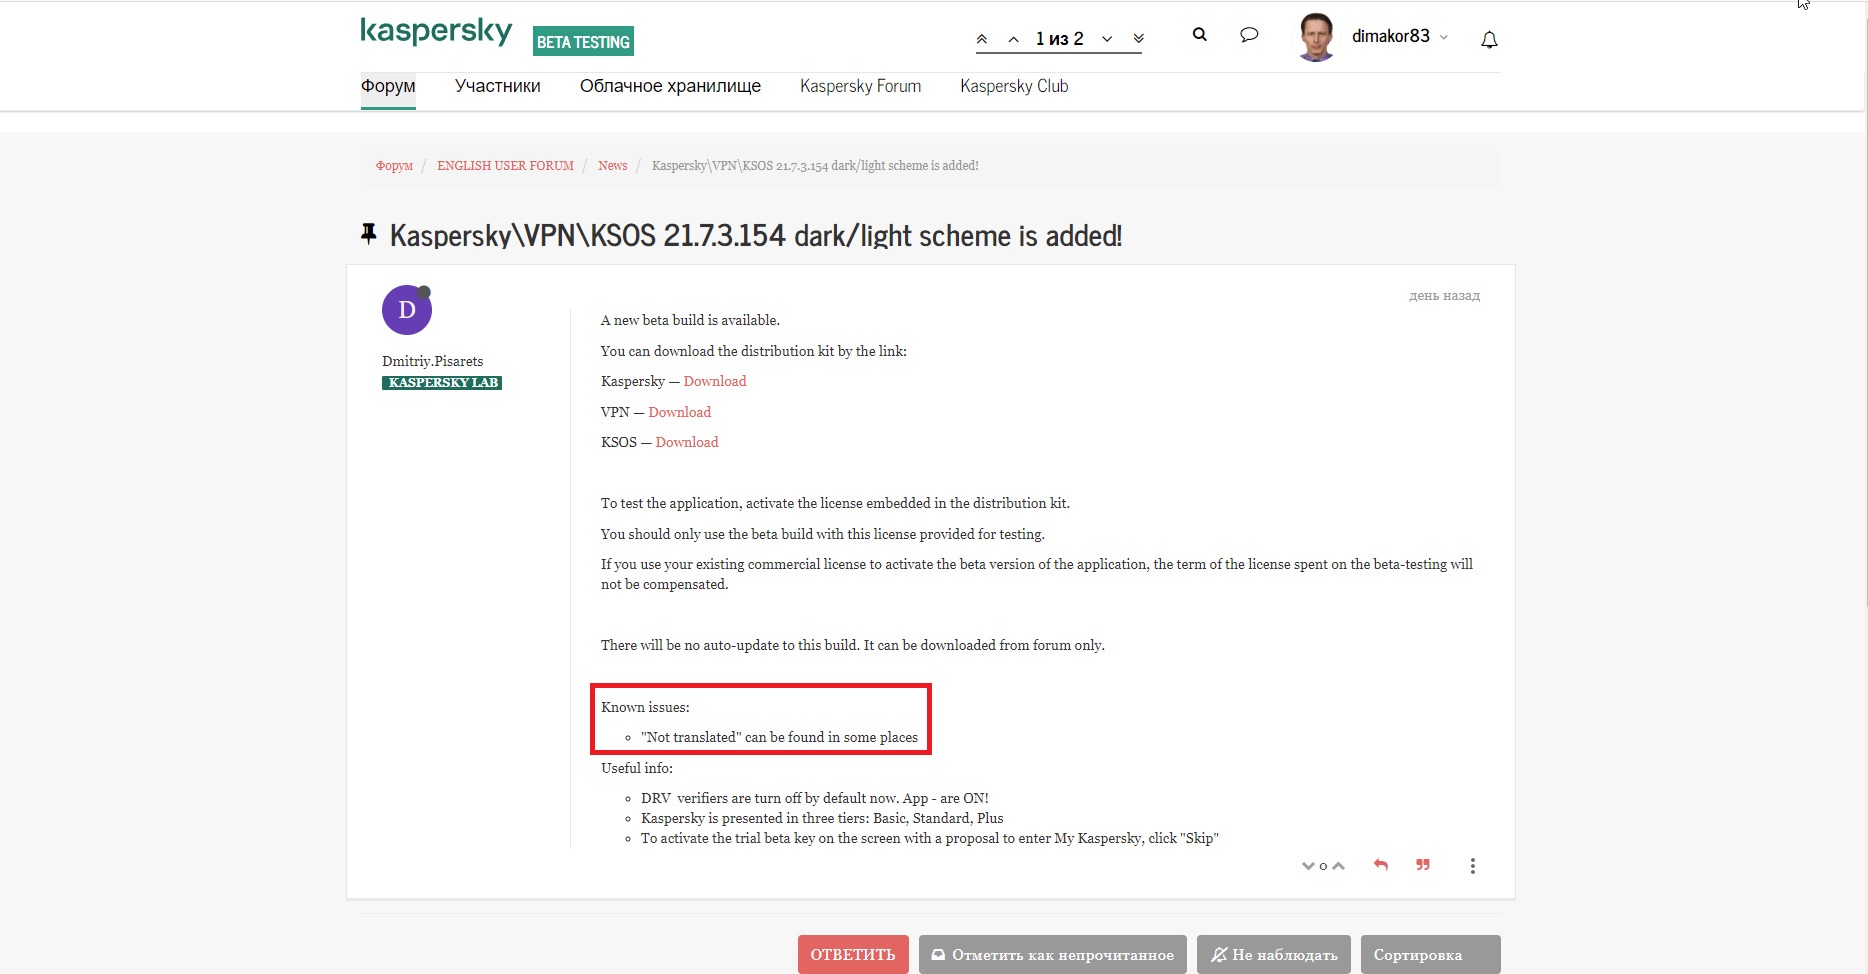Open the post three-dot options menu
The image size is (1868, 974).
coord(1472,866)
